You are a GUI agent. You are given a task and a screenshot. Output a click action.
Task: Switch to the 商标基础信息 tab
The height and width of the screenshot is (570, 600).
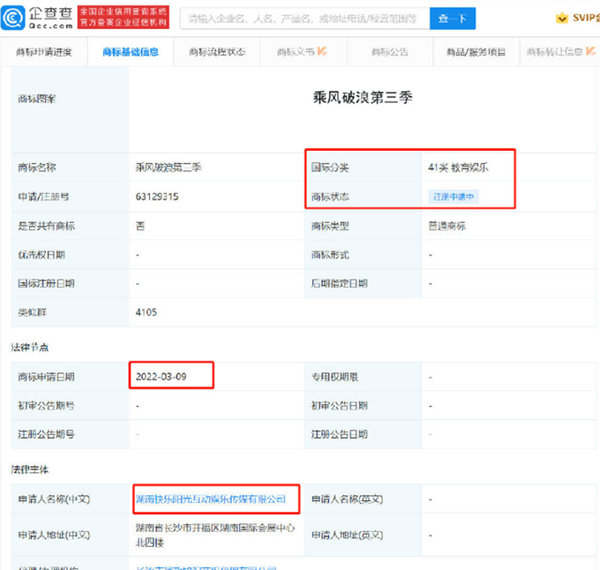[x=130, y=52]
